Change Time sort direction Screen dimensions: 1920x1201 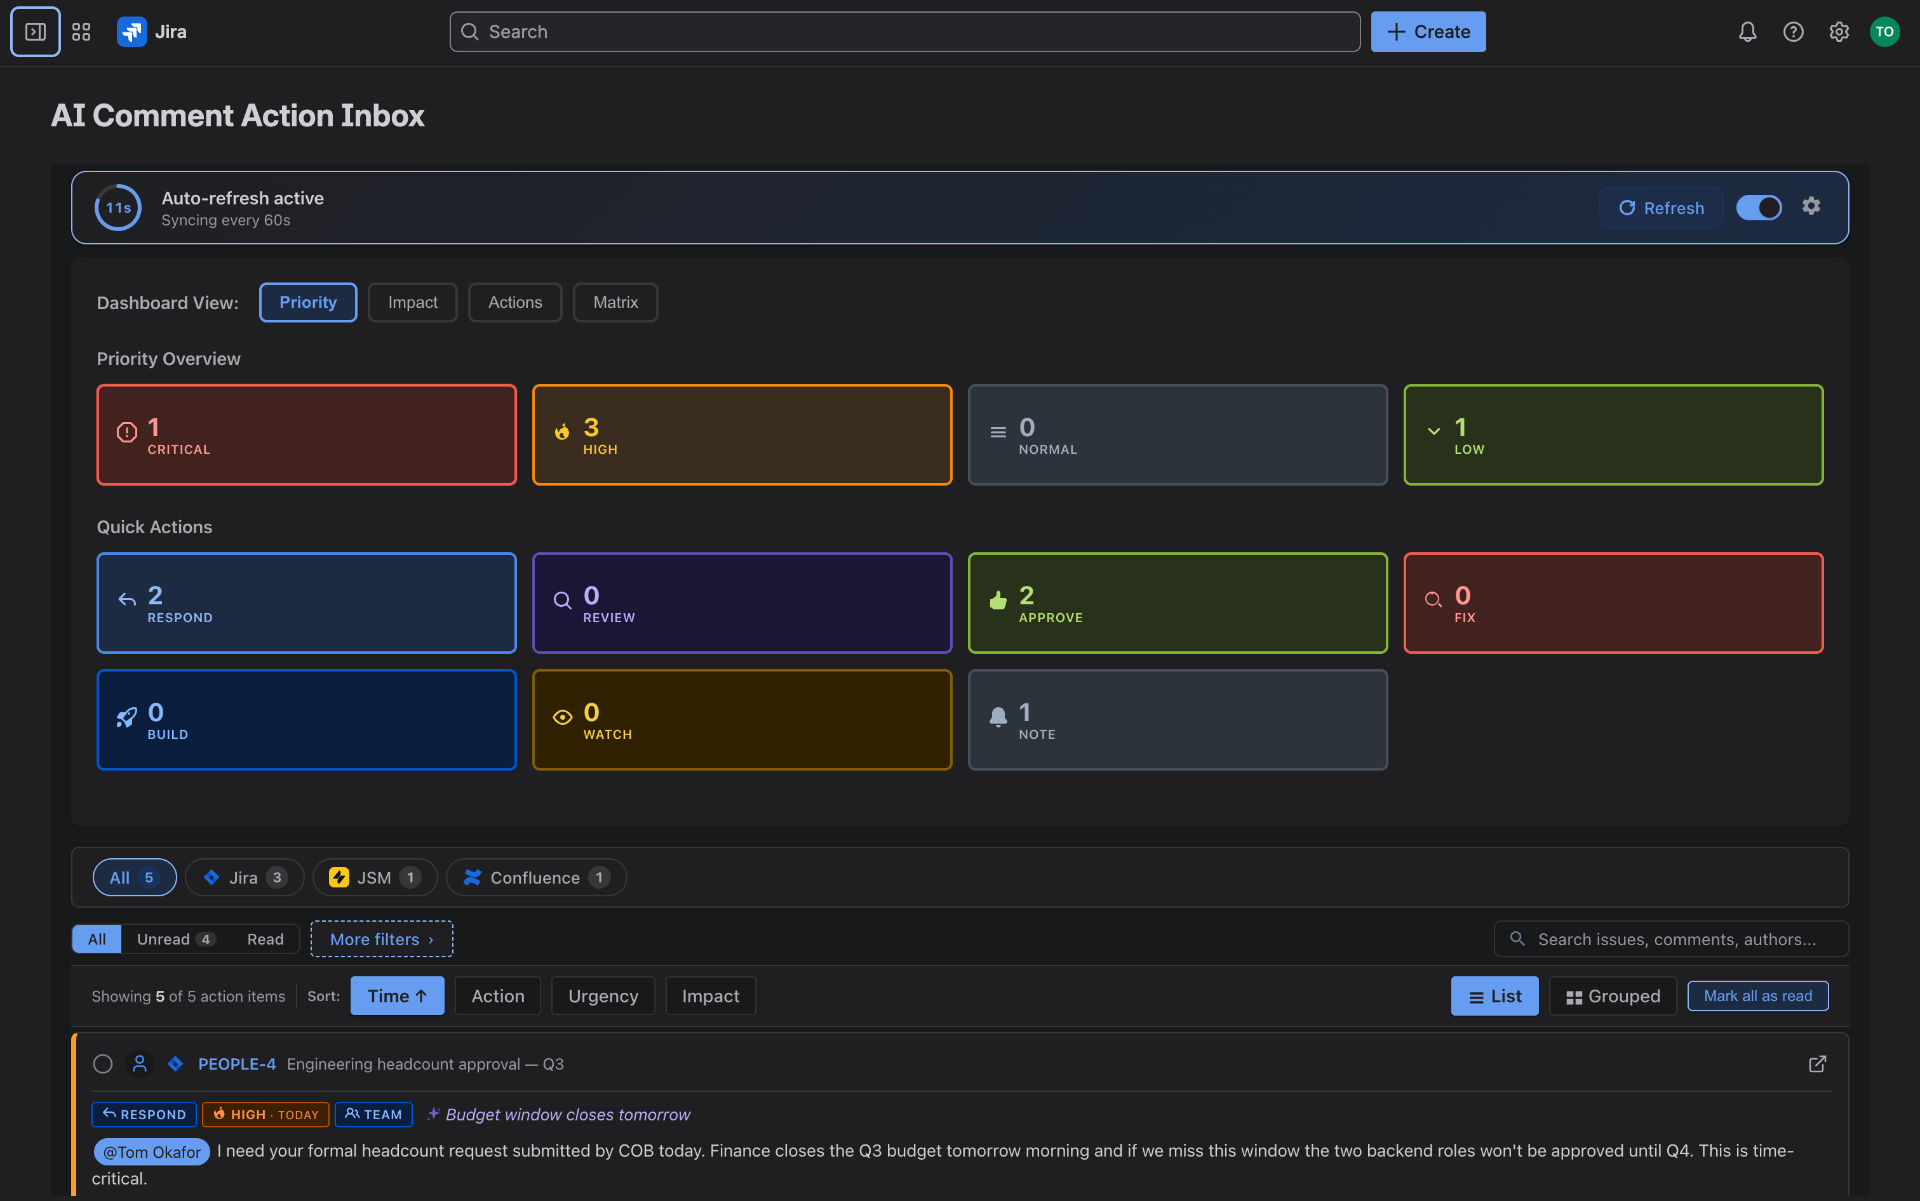tap(396, 995)
